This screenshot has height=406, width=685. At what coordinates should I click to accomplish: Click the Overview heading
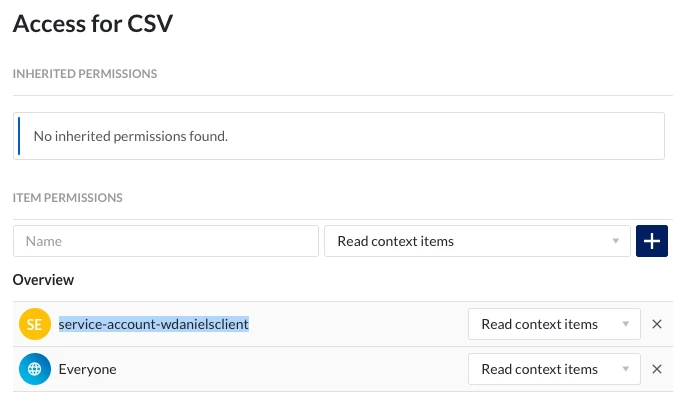(x=43, y=280)
